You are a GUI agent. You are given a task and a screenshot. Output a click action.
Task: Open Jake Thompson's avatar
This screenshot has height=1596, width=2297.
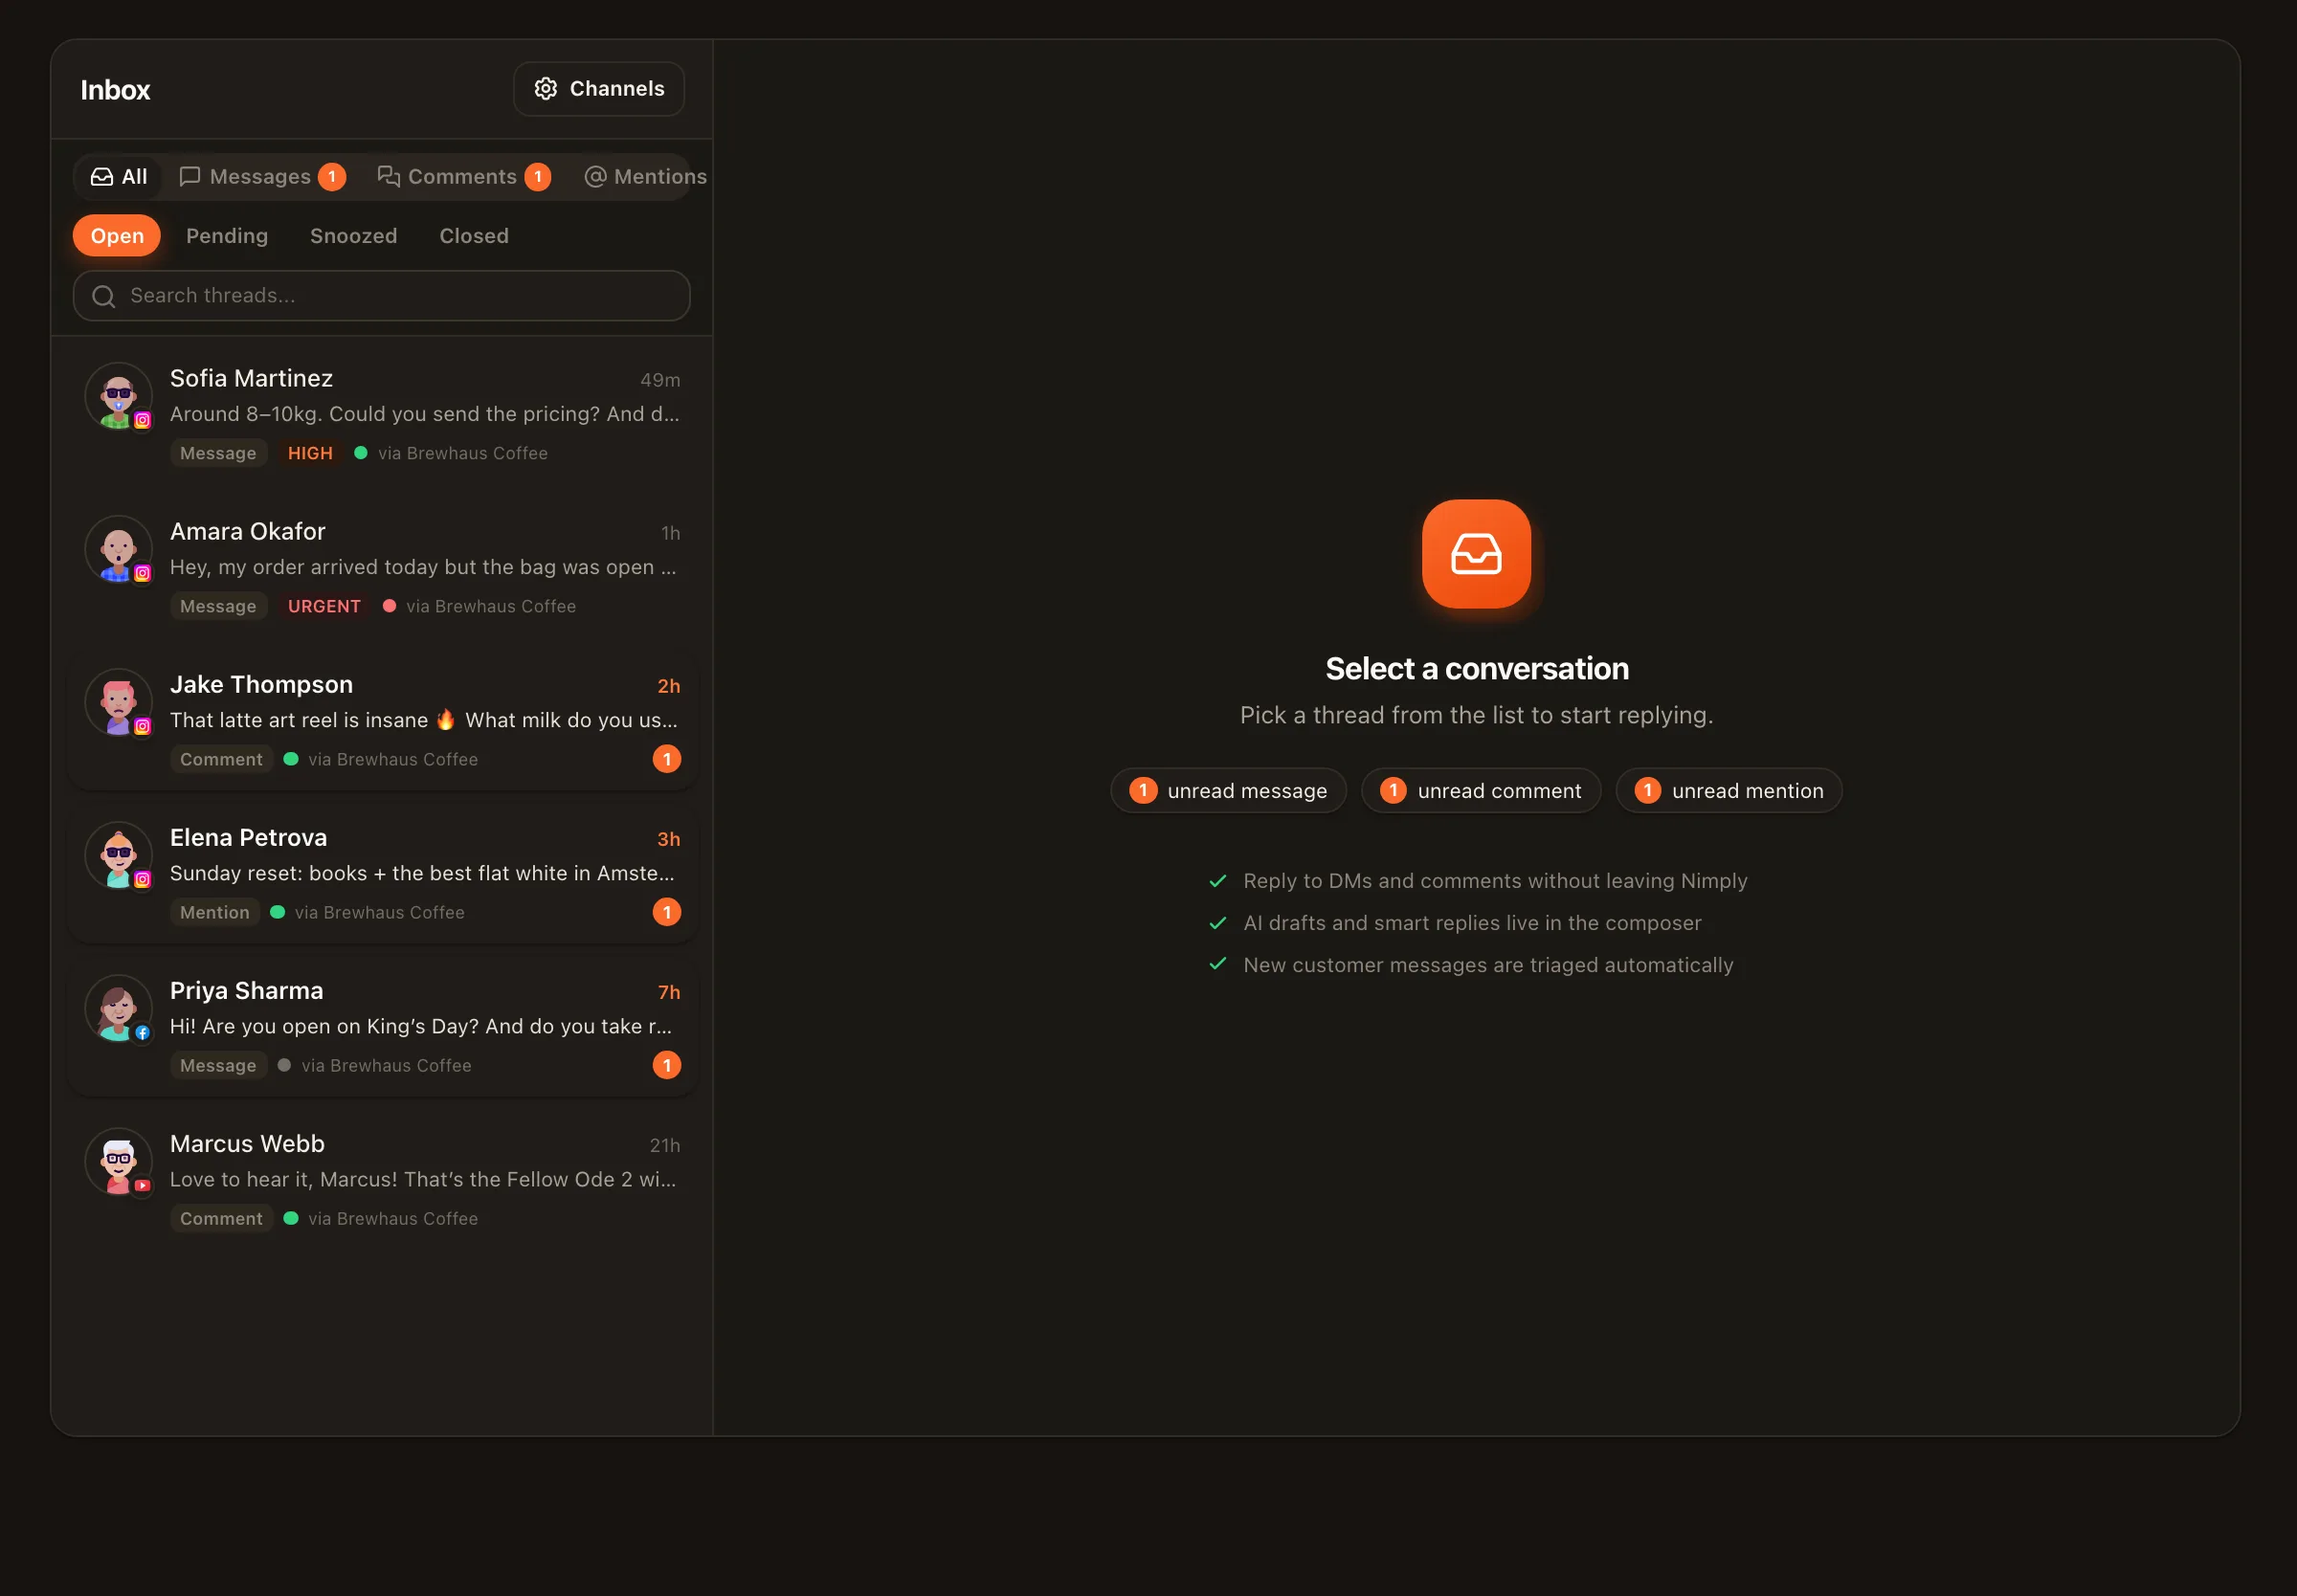tap(118, 702)
